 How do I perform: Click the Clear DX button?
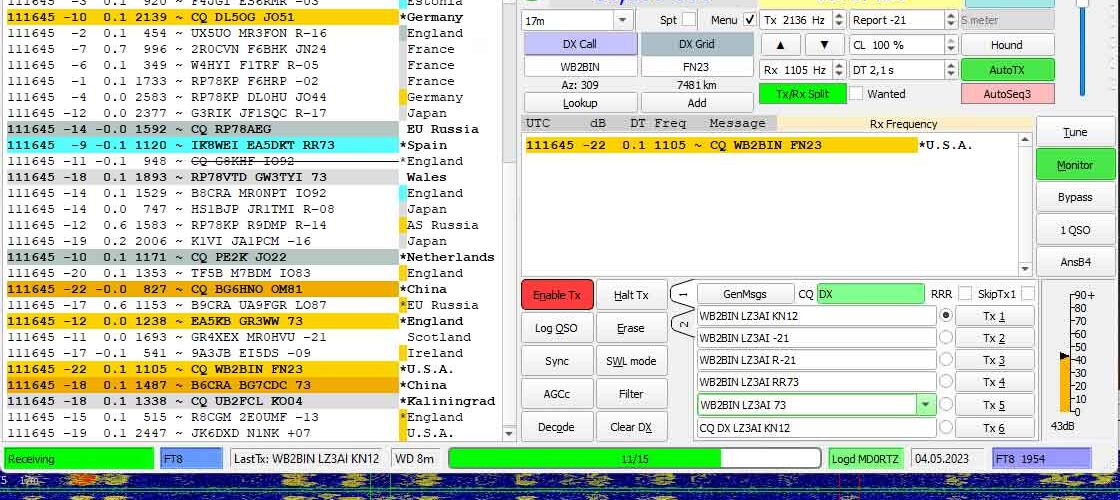pos(631,427)
